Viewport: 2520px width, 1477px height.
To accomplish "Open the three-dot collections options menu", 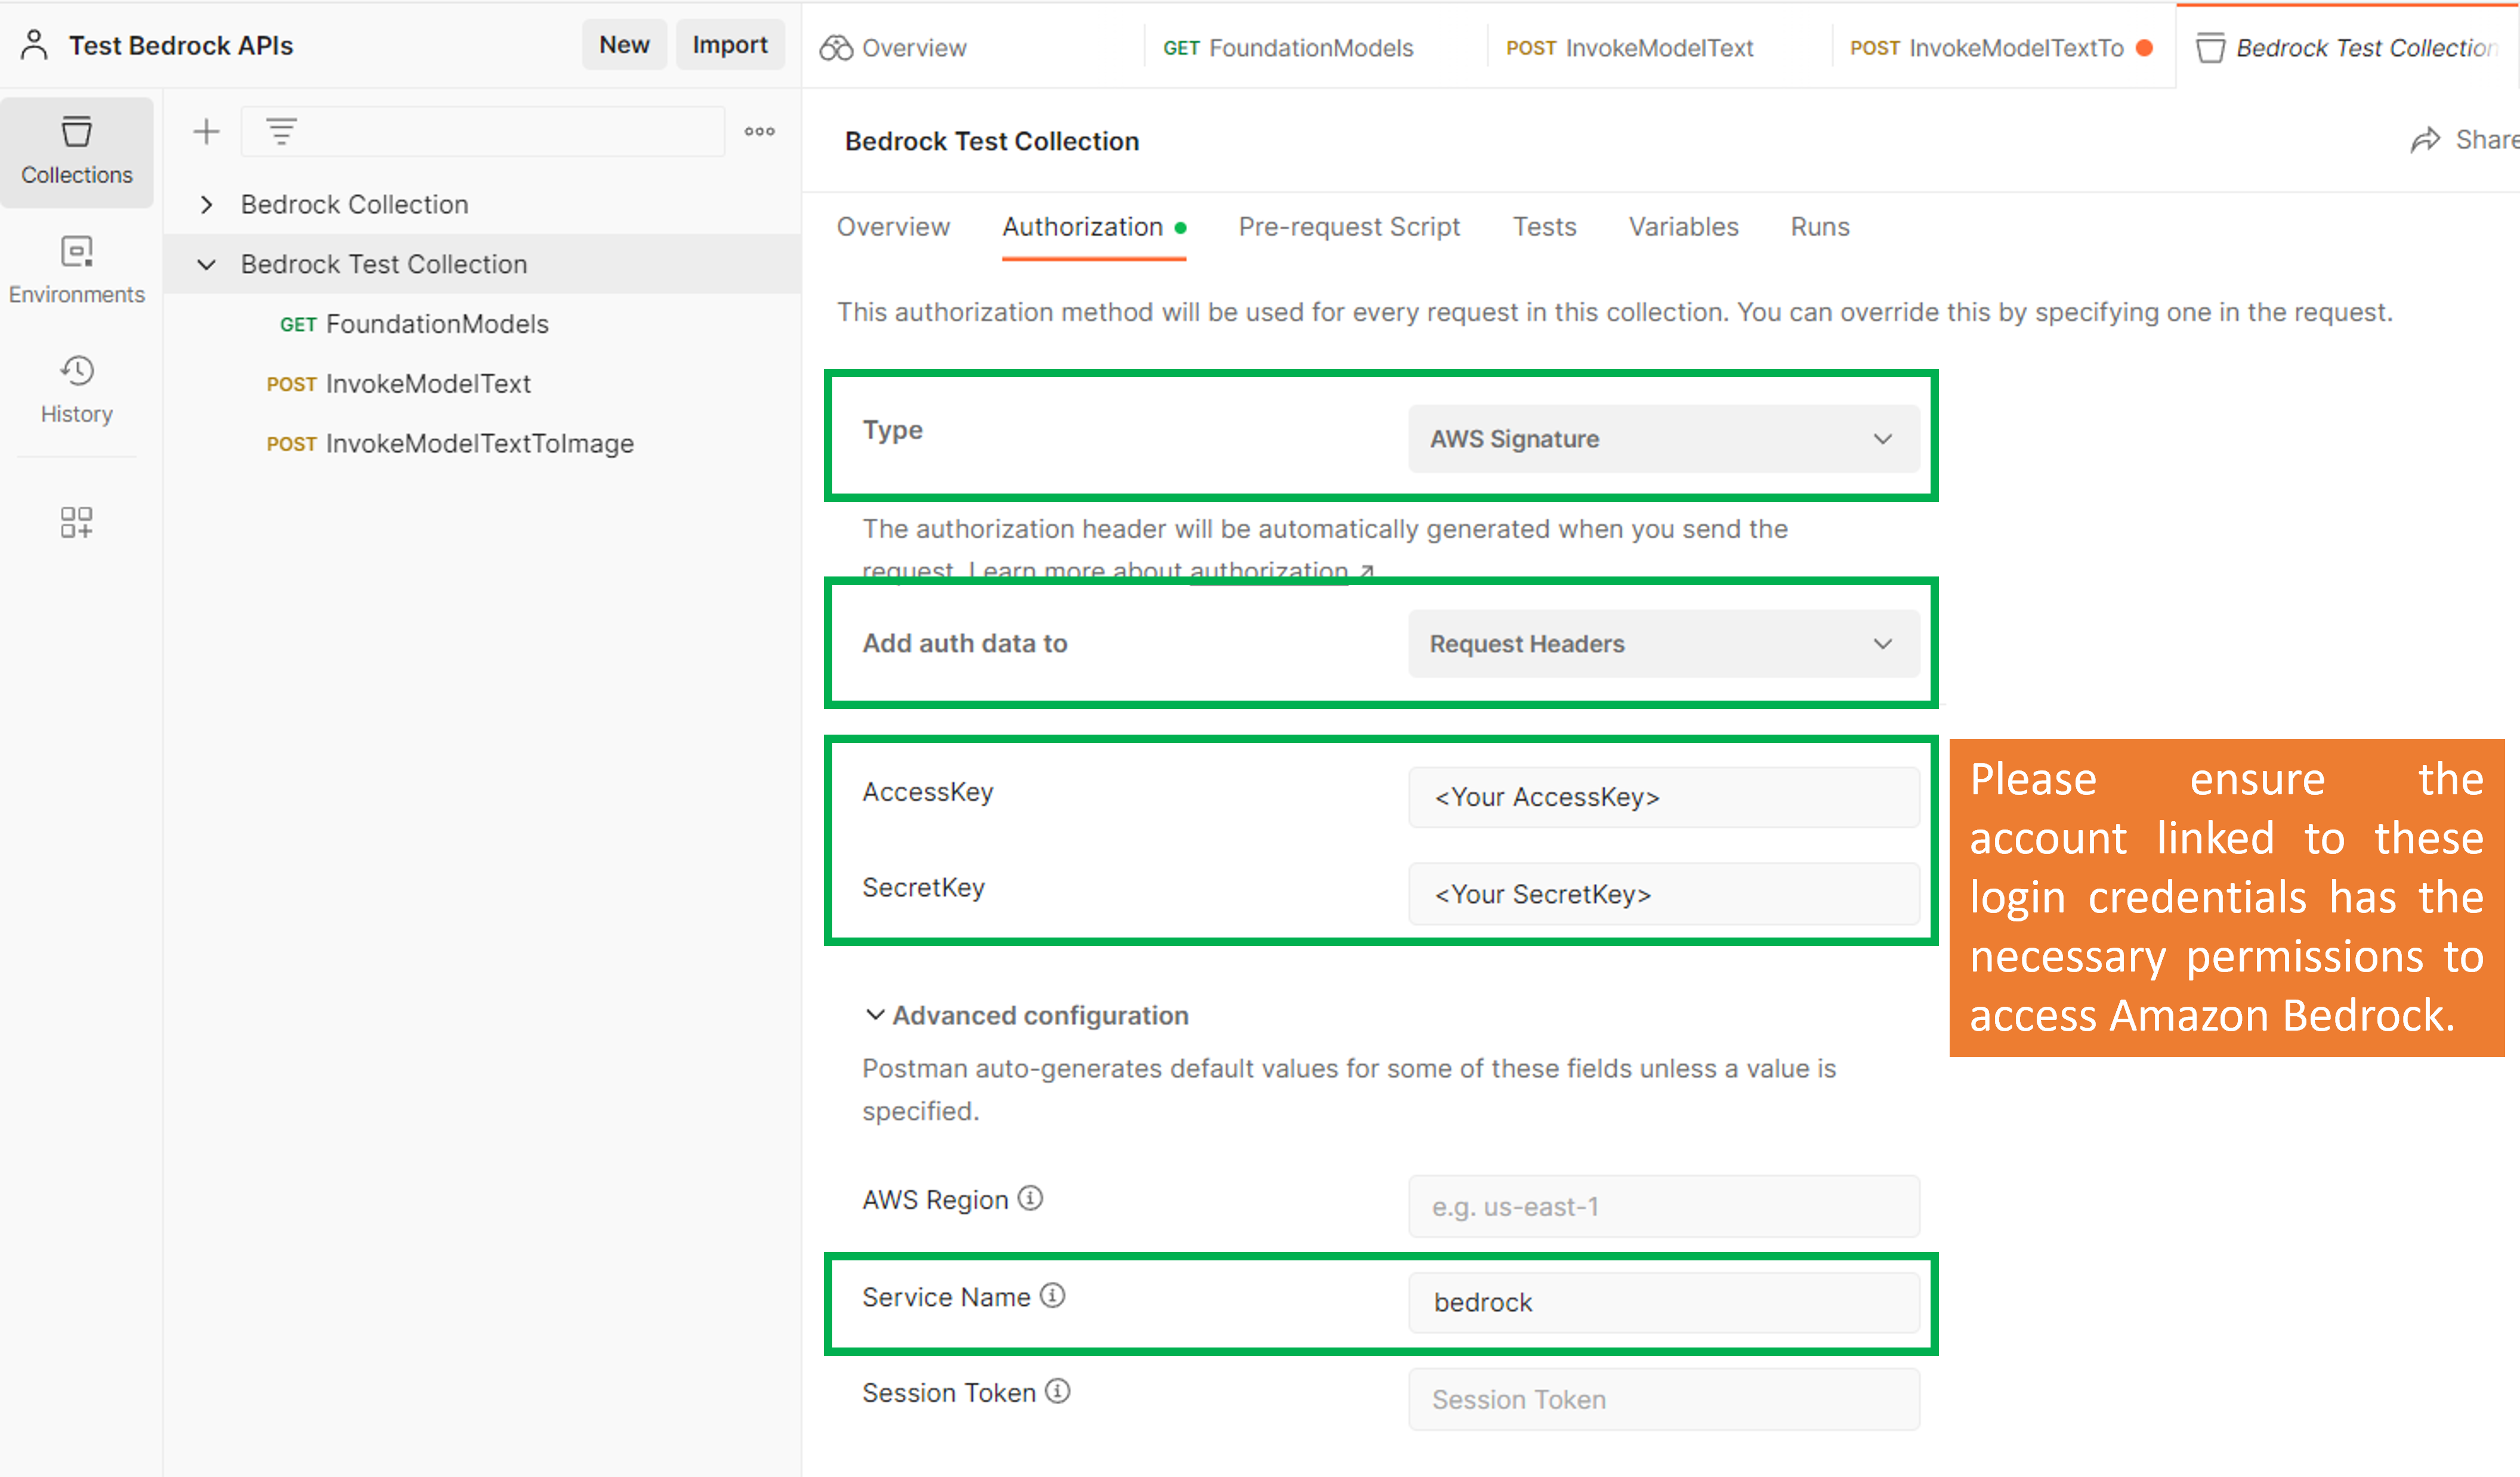I will 759,131.
